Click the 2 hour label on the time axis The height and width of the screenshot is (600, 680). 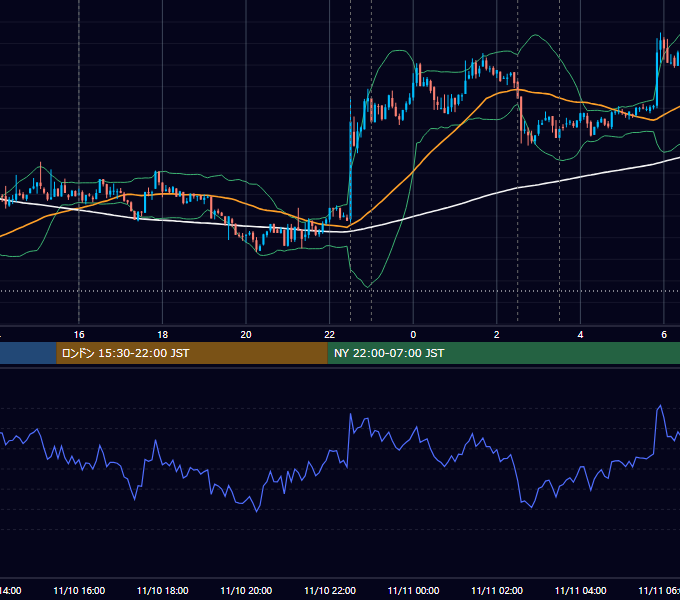tap(497, 335)
